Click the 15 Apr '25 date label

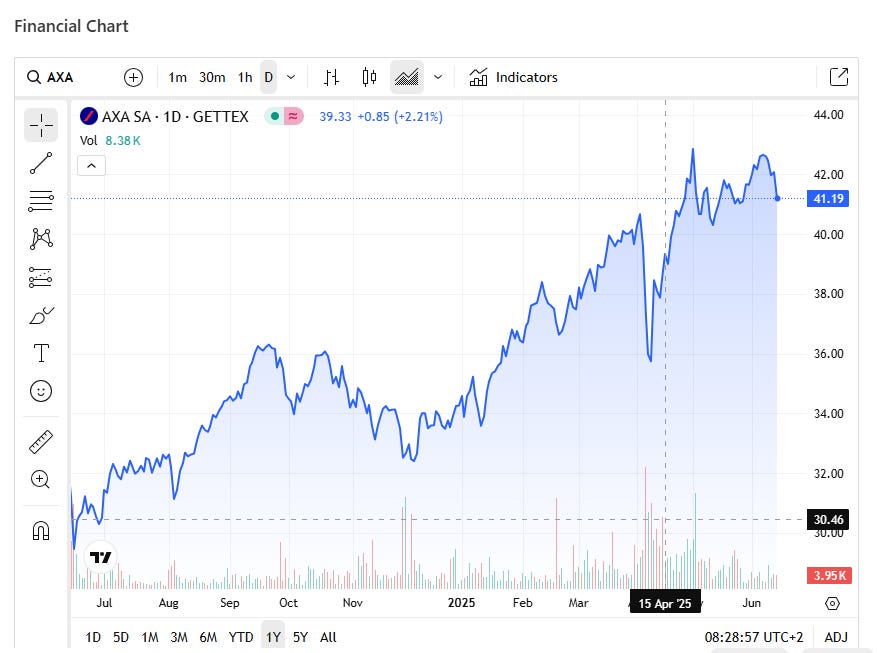(x=665, y=604)
